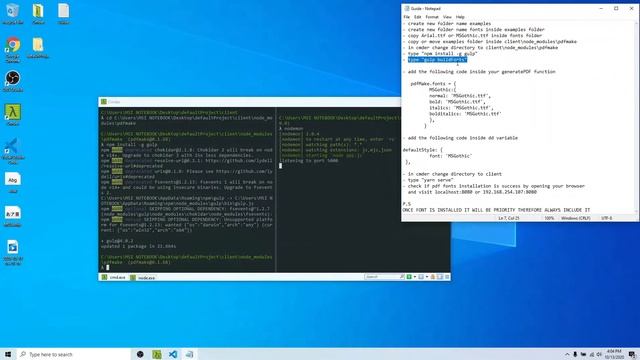Select the yellow folder below the zipped folder
Image resolution: width=640 pixels, height=360 pixels.
38,48
